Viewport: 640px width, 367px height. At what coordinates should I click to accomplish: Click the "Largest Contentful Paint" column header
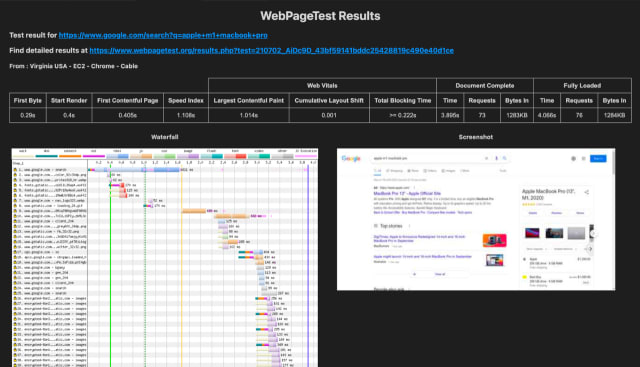pos(249,100)
